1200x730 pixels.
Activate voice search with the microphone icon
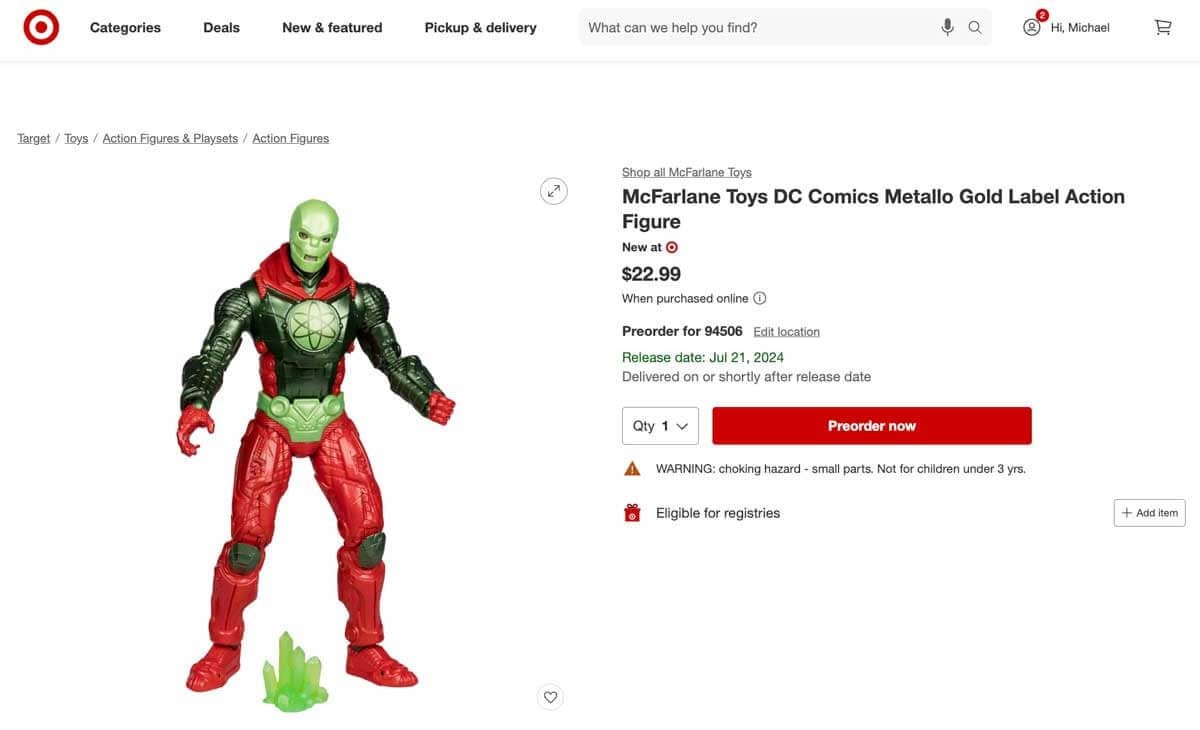947,27
